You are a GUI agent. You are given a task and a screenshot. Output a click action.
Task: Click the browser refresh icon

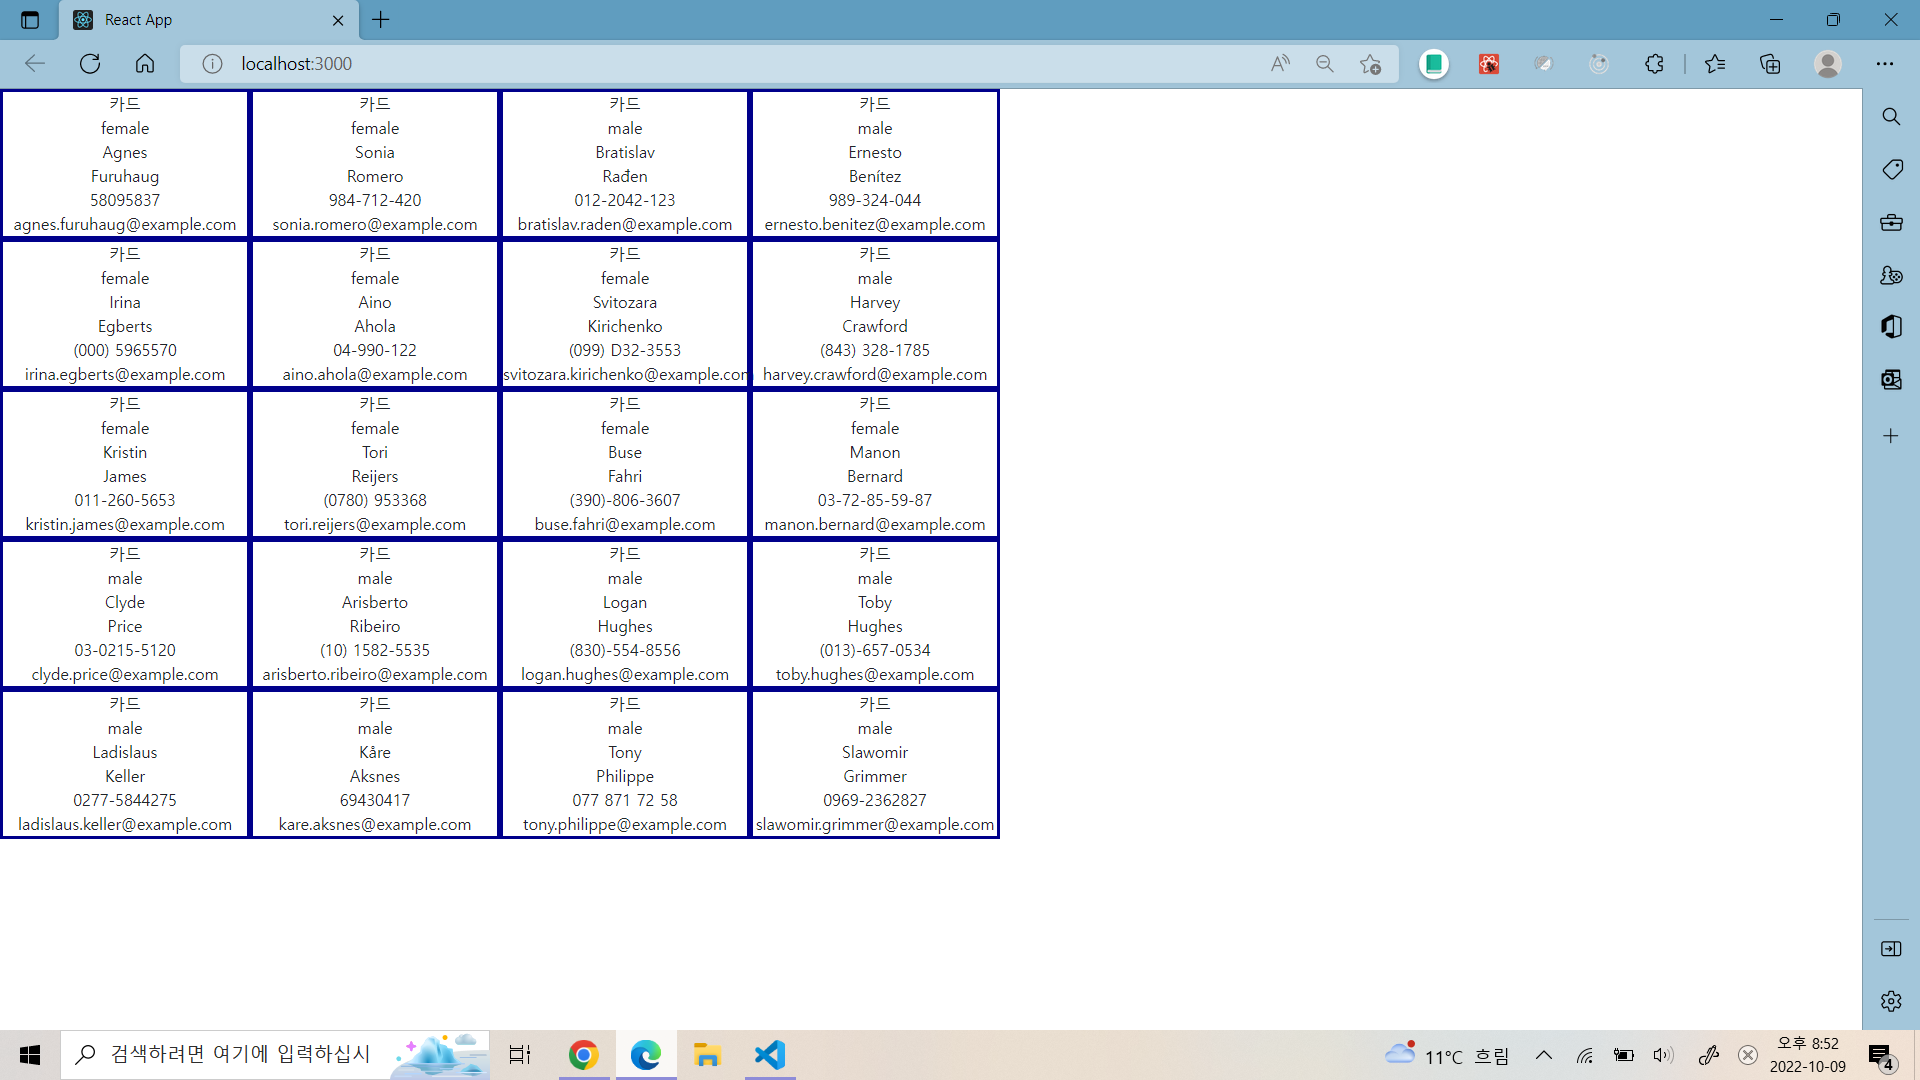click(x=90, y=64)
